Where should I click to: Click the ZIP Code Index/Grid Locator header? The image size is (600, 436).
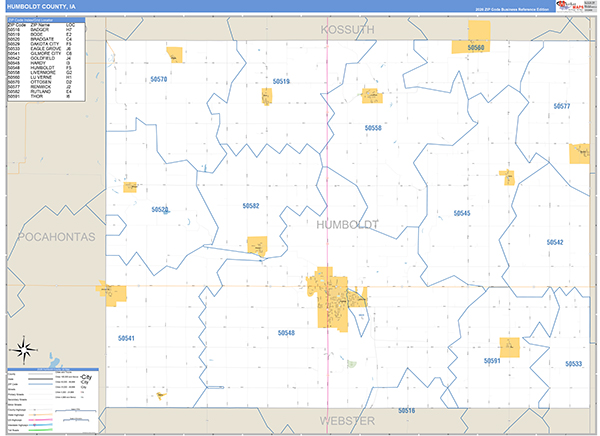(x=46, y=20)
